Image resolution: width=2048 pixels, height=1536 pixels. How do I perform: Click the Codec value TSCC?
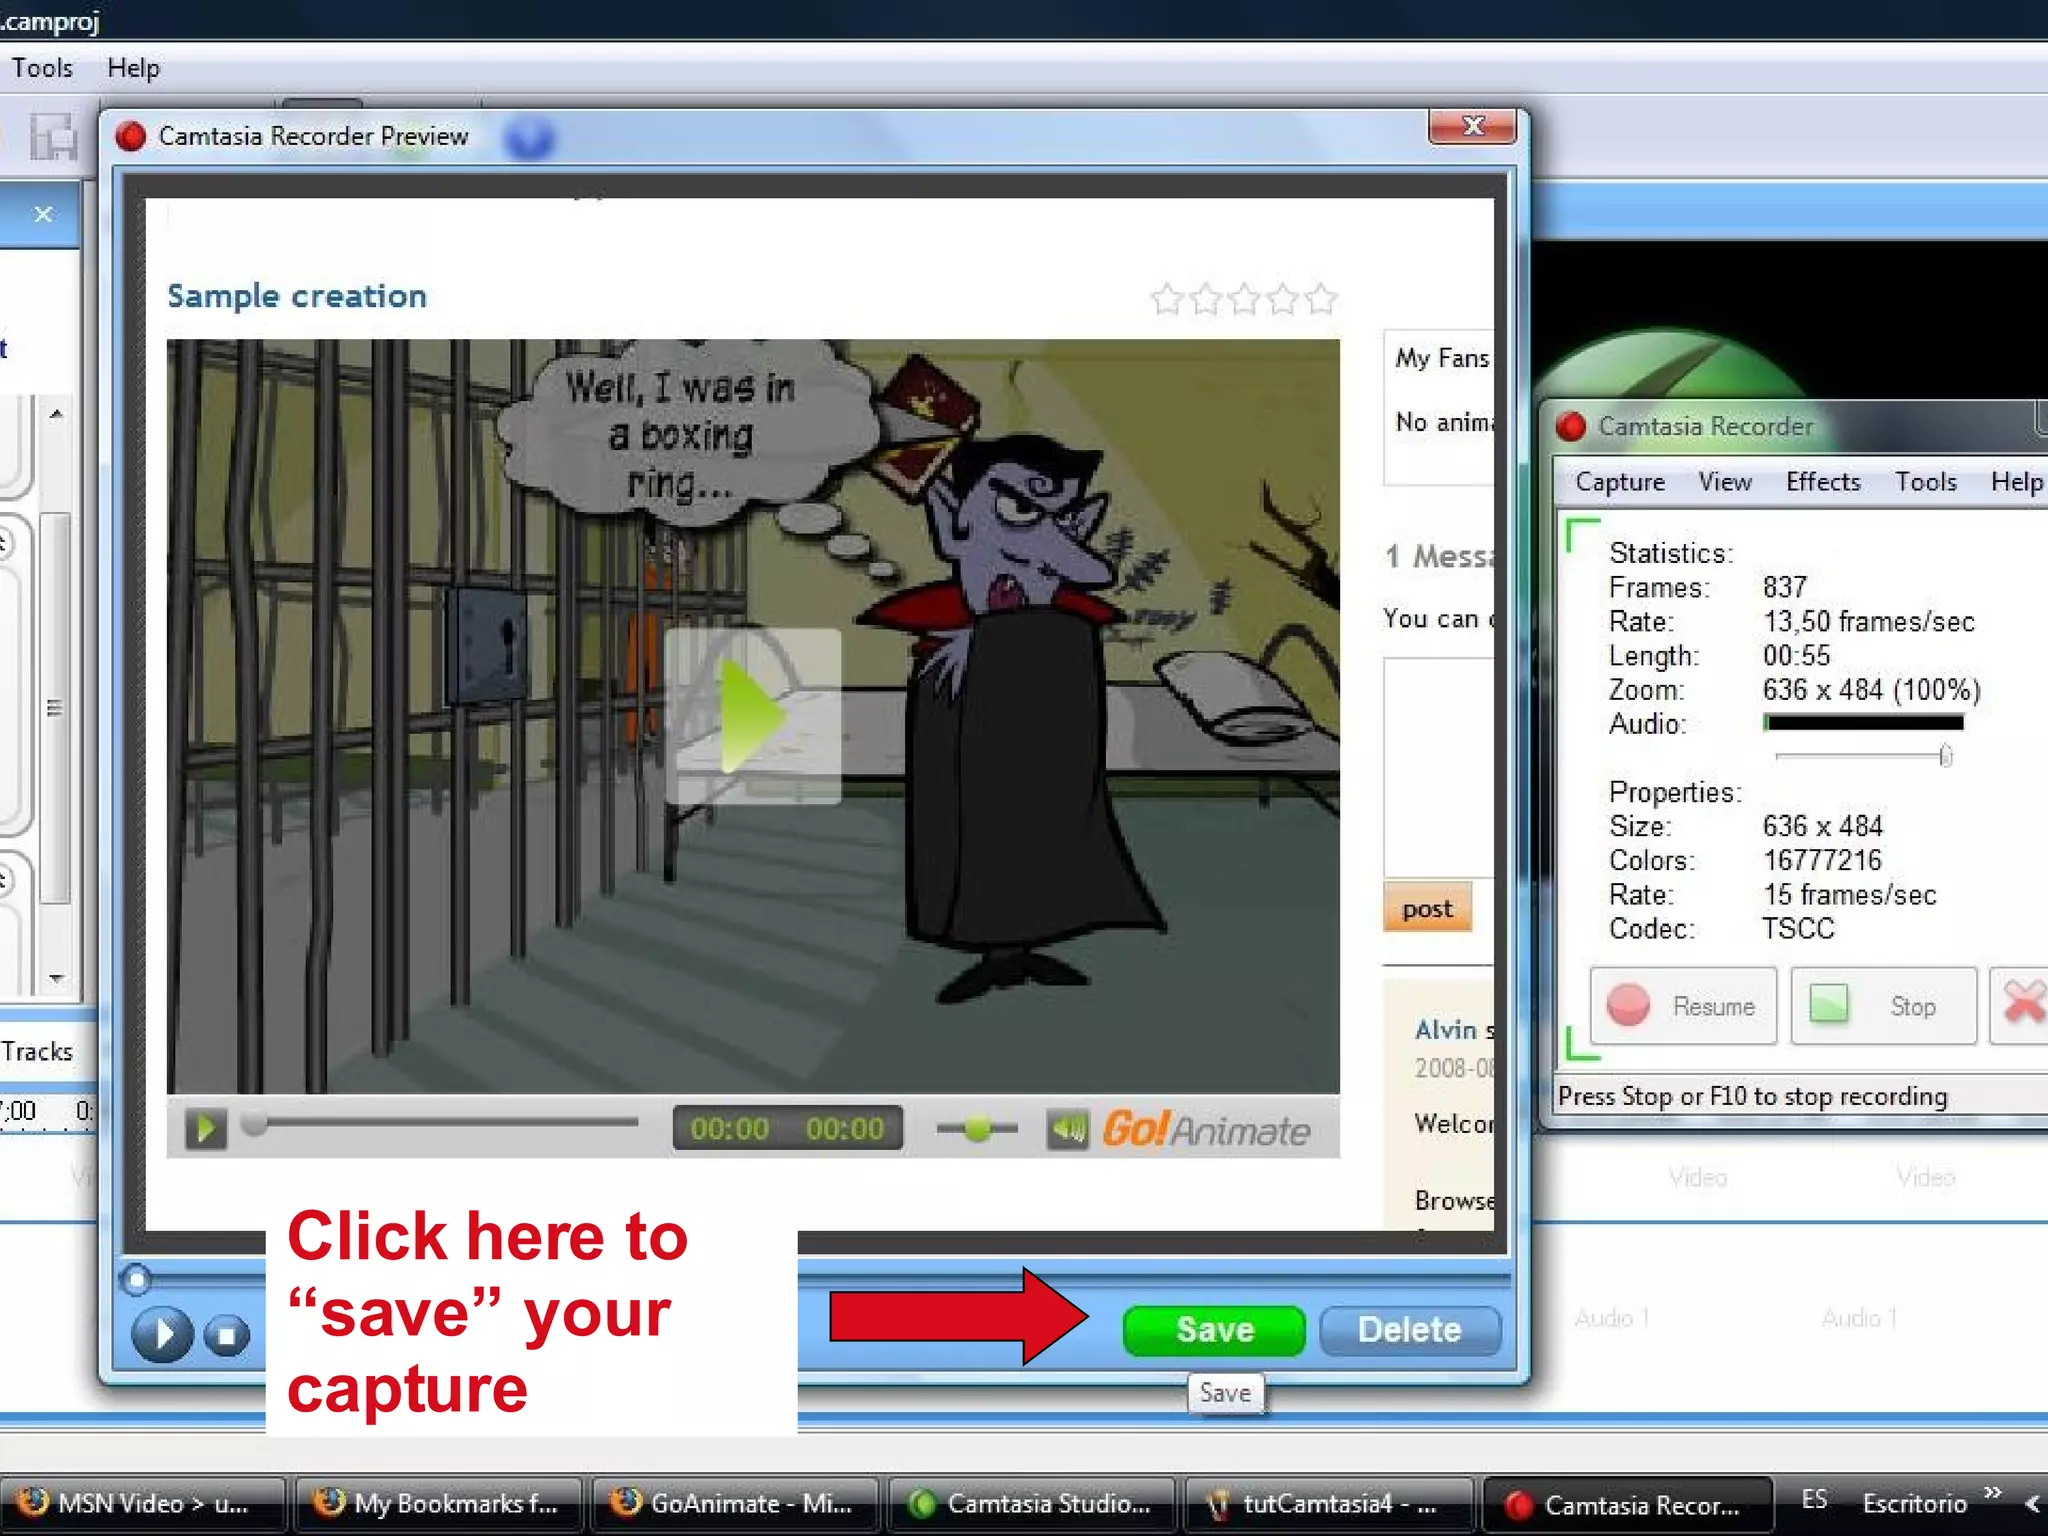pyautogui.click(x=1798, y=929)
